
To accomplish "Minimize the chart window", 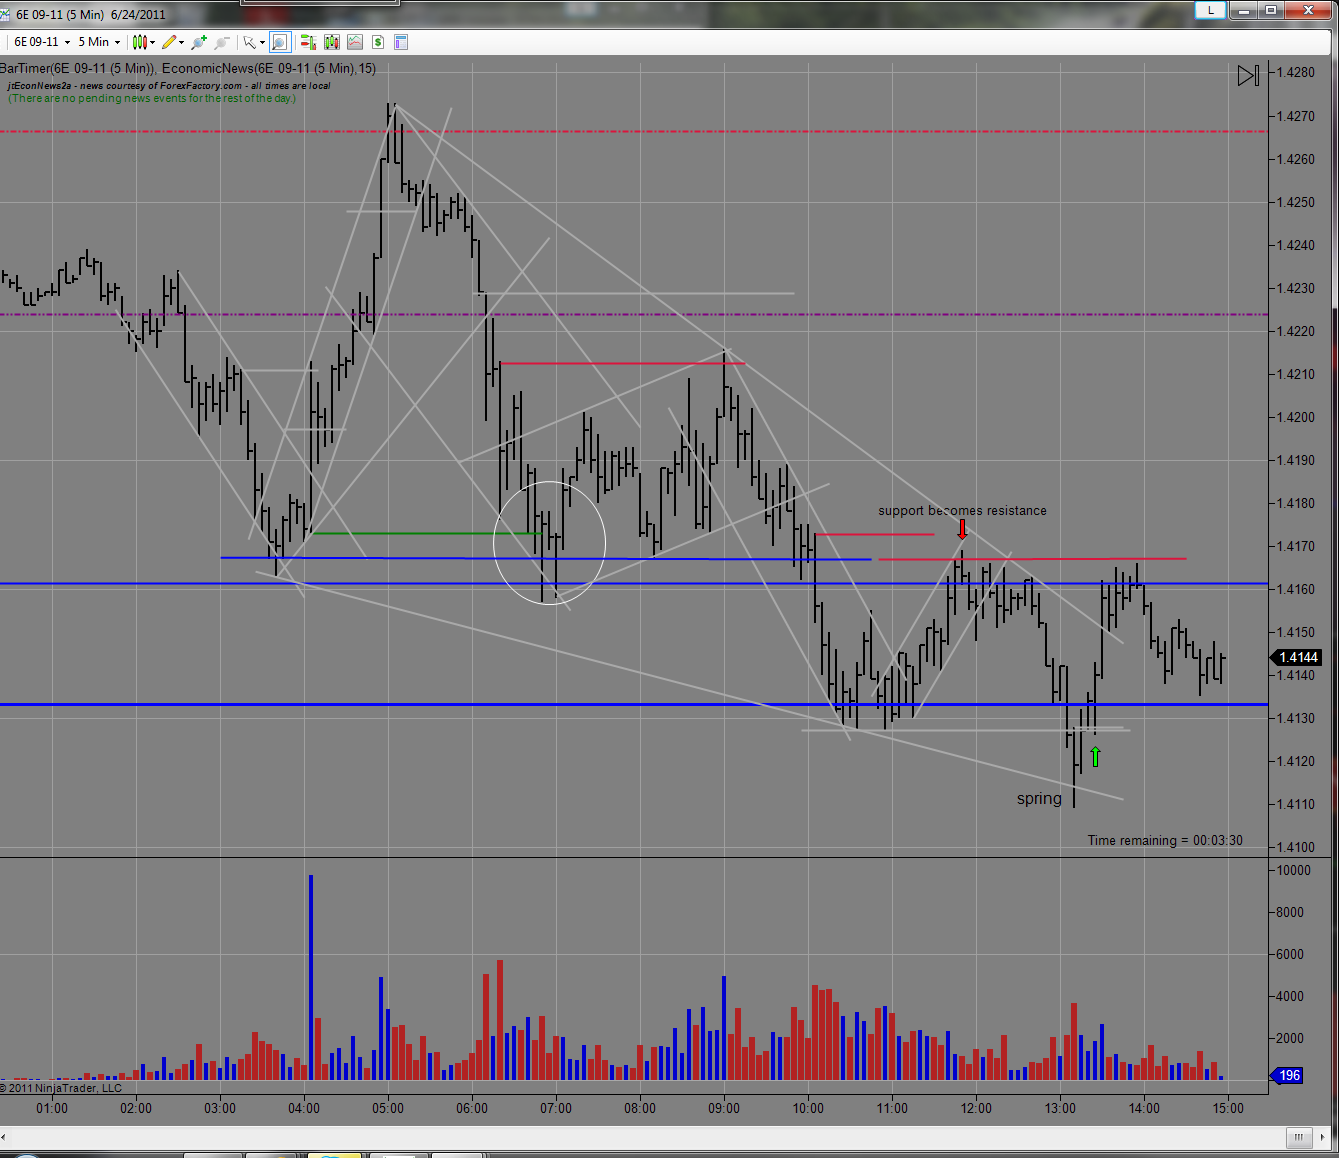I will (1244, 10).
